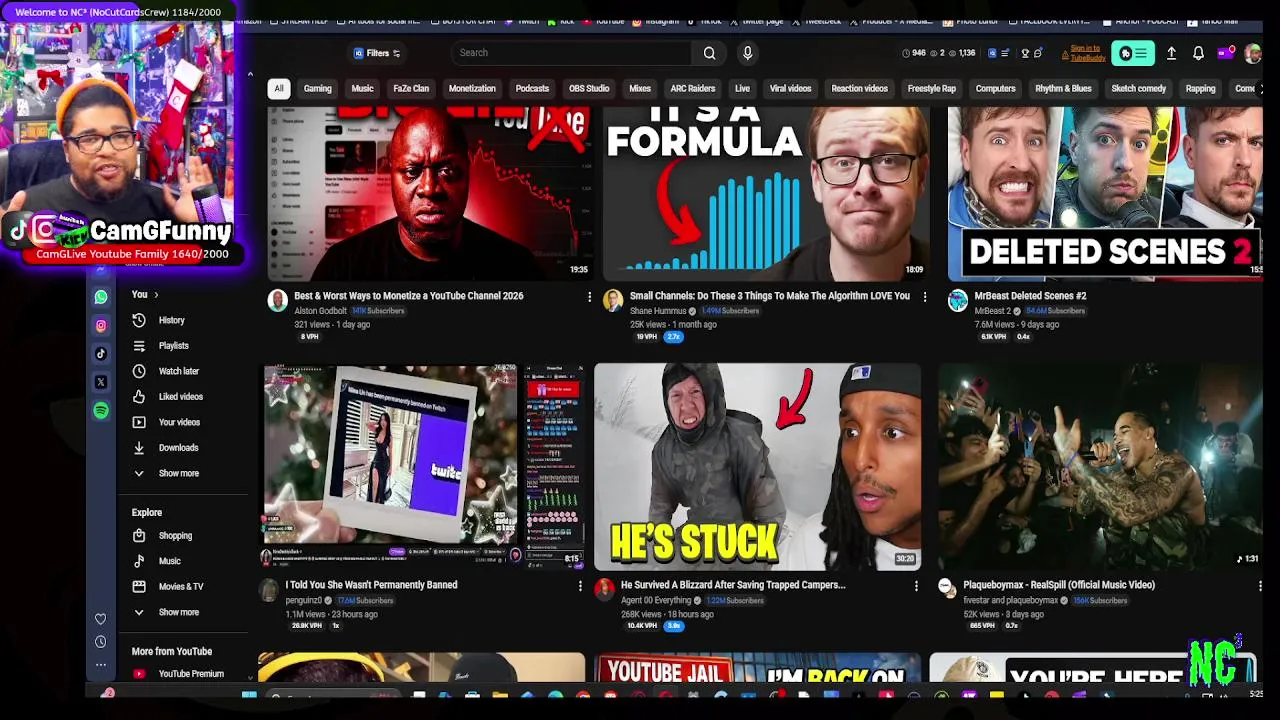Select the Freestyle Rap chip
This screenshot has height=720, width=1280.
coord(932,89)
